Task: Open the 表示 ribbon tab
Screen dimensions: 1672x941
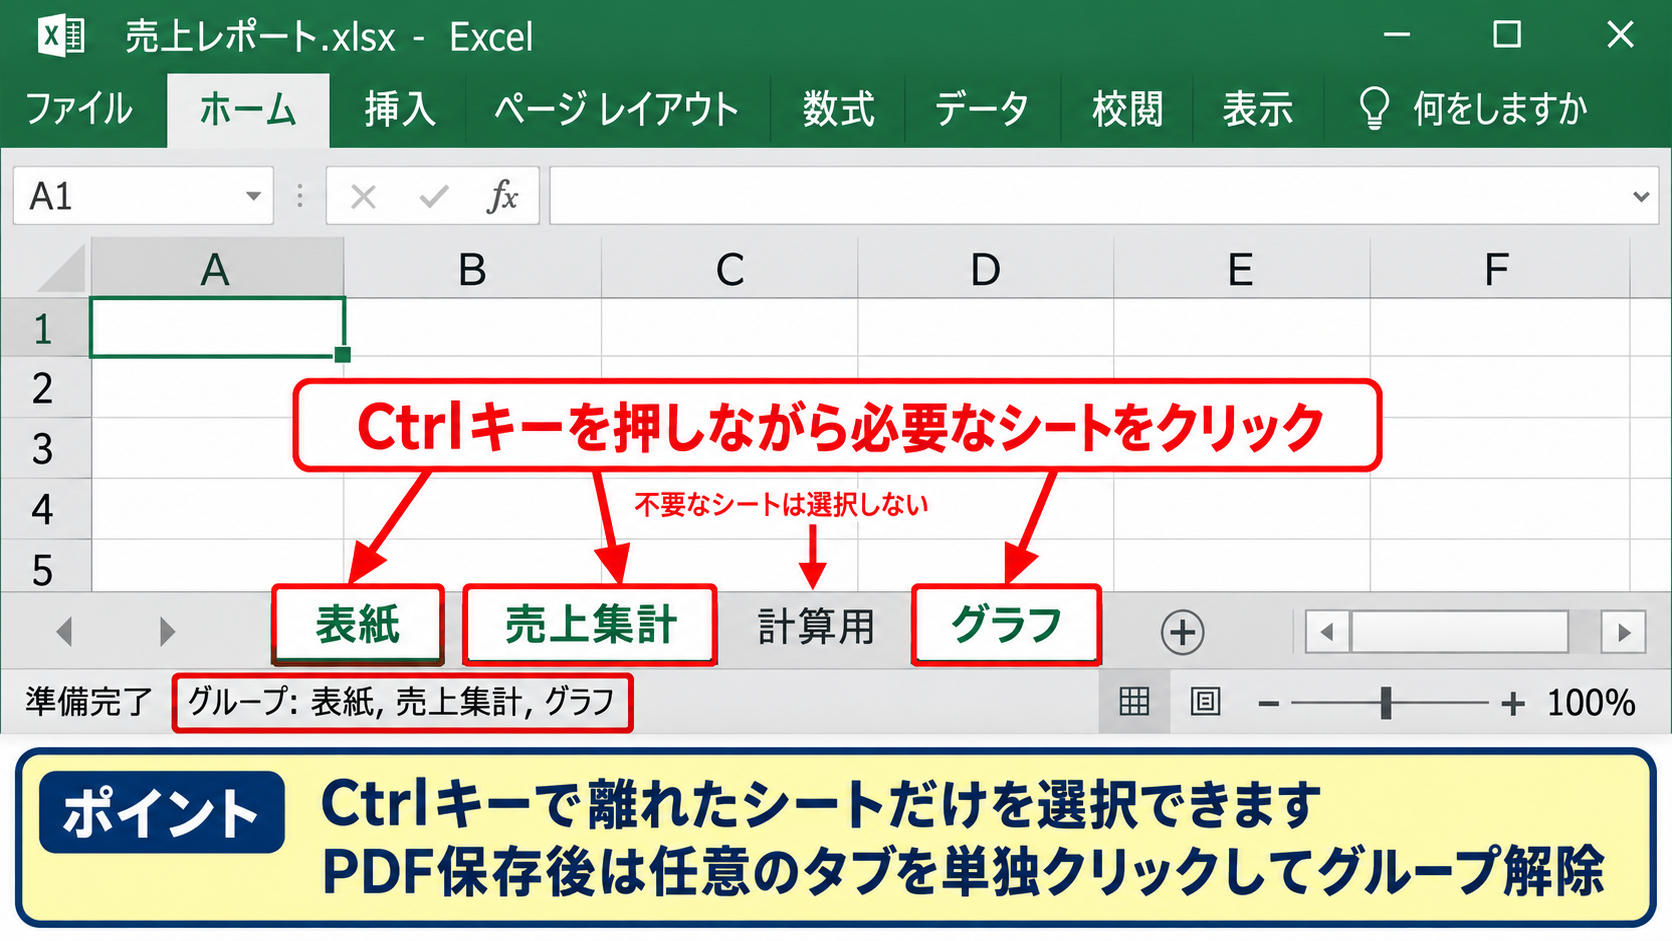Action: pyautogui.click(x=1257, y=109)
